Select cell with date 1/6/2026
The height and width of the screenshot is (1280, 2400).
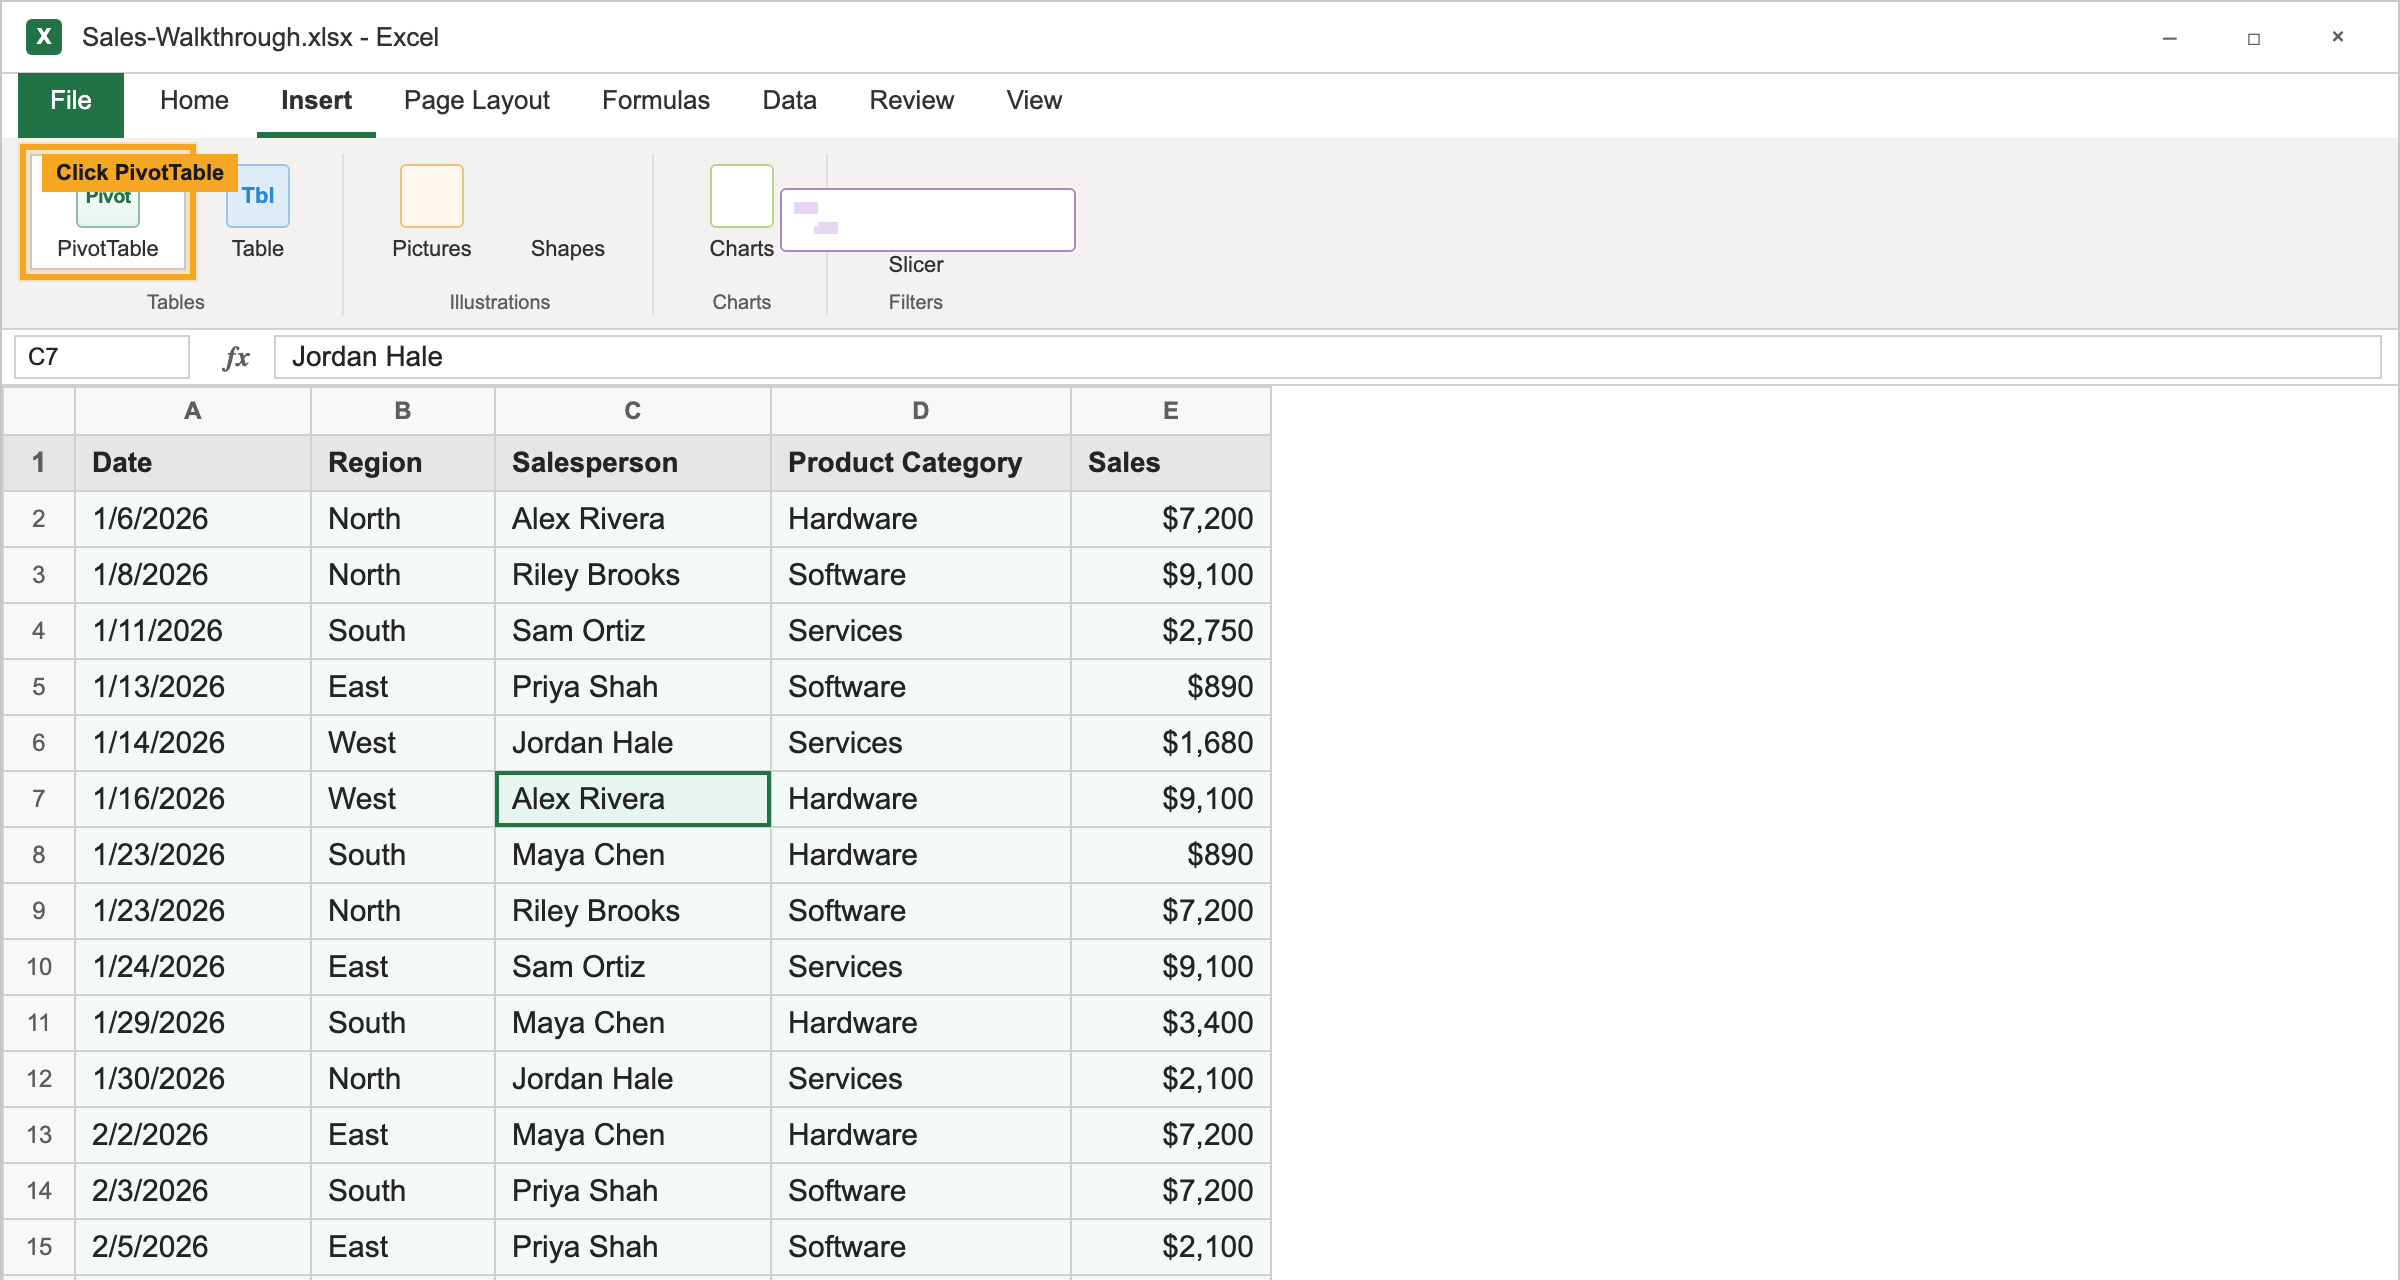[193, 519]
